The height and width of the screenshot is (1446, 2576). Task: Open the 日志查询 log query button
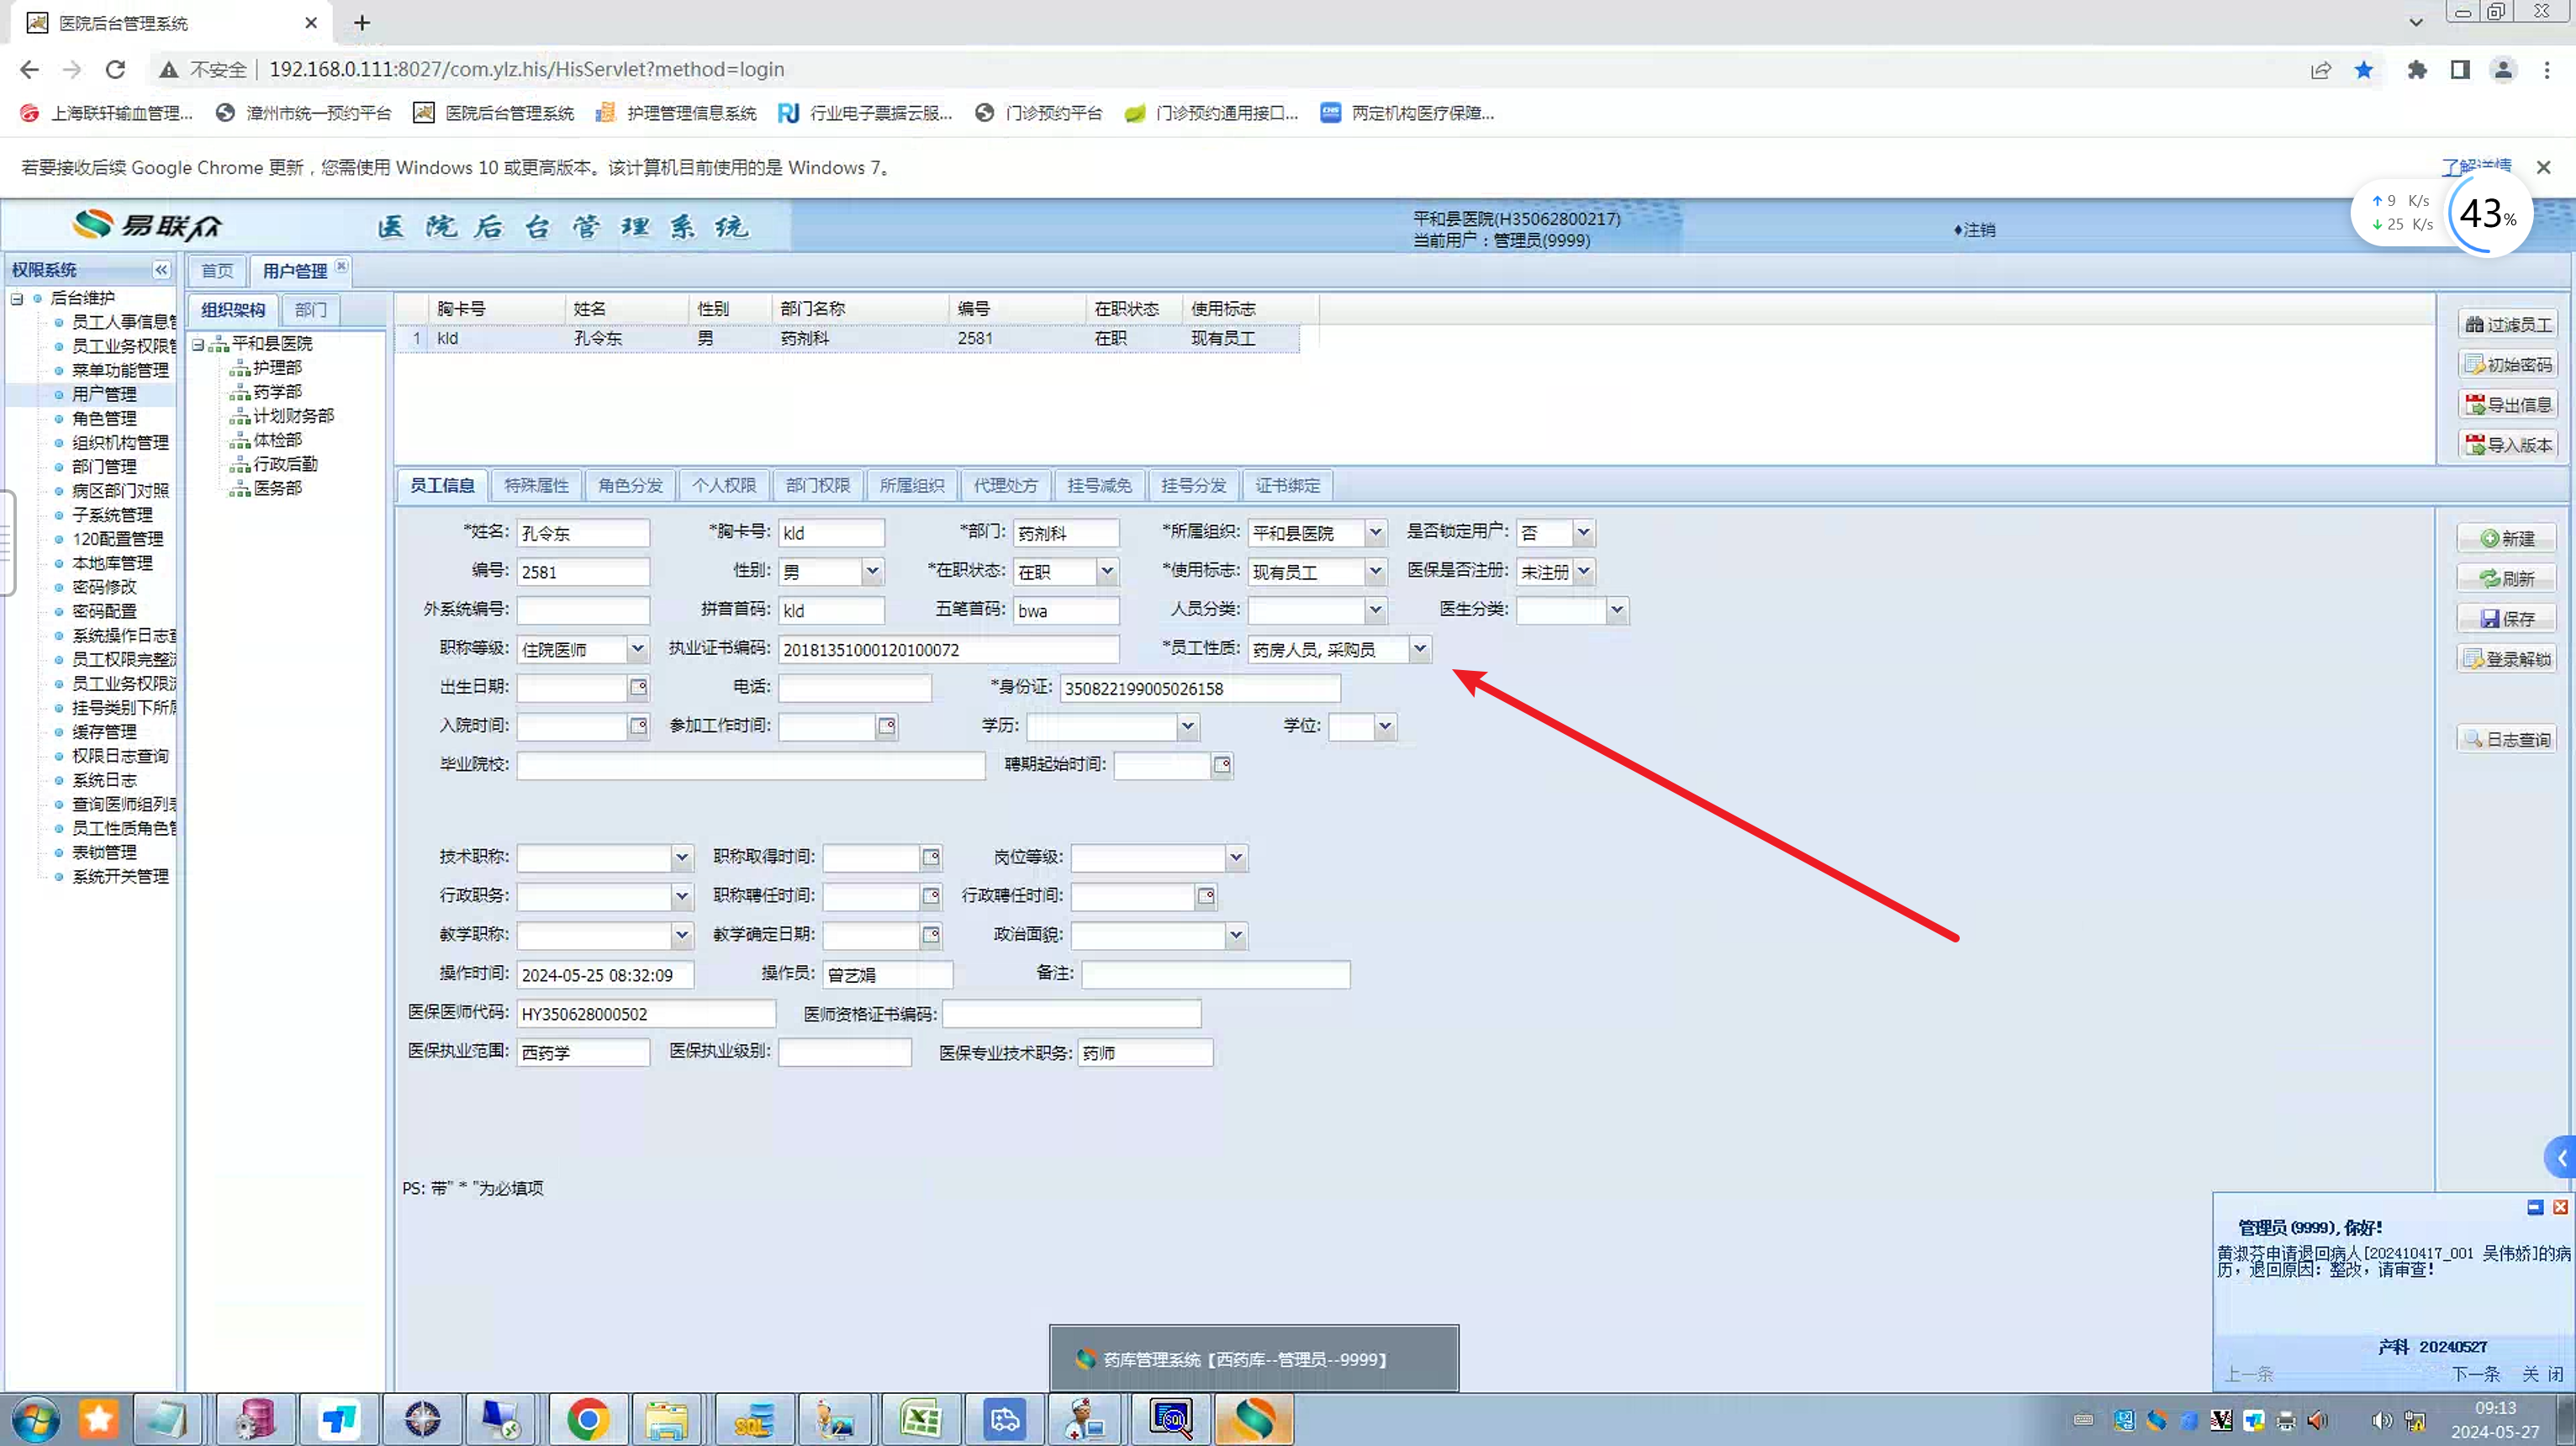pyautogui.click(x=2507, y=740)
